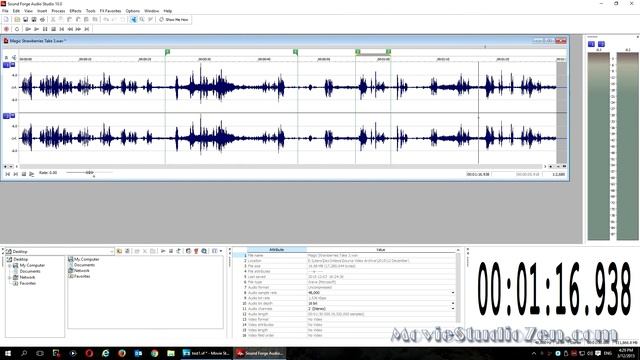Click first green marker flag on ruler
The height and width of the screenshot is (360, 640).
coord(167,52)
